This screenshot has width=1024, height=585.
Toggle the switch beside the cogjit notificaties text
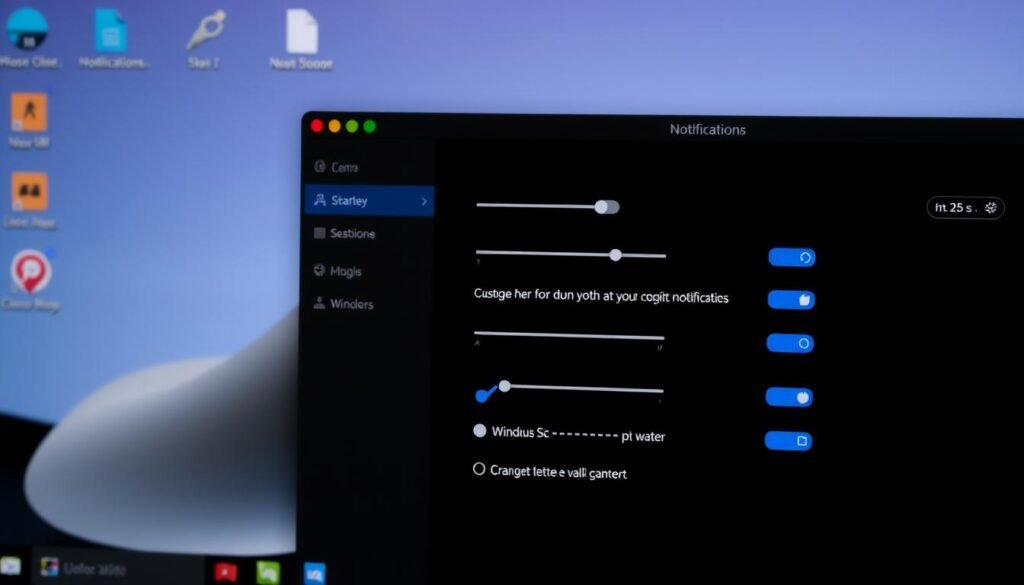791,299
